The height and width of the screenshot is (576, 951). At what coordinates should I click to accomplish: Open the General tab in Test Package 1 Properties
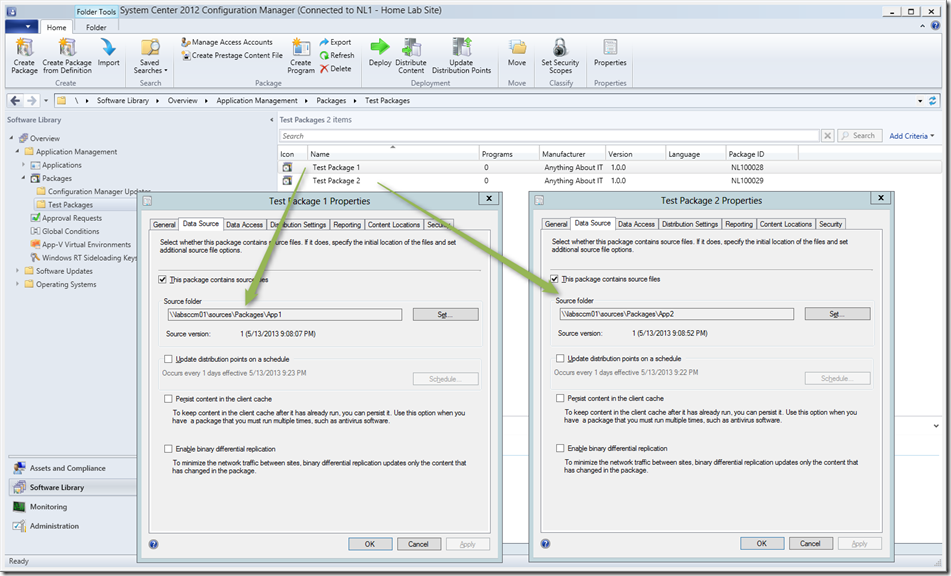click(x=164, y=224)
